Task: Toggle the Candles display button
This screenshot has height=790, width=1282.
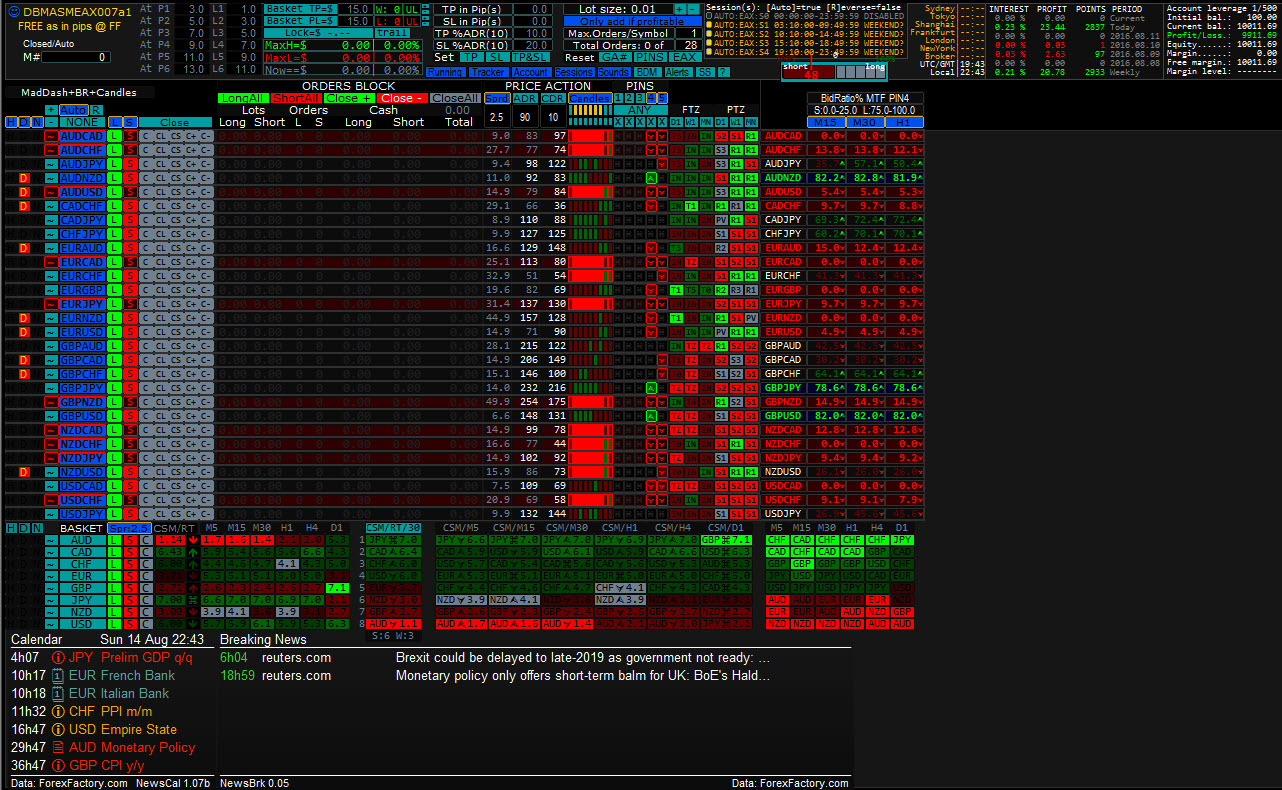Action: pyautogui.click(x=590, y=98)
